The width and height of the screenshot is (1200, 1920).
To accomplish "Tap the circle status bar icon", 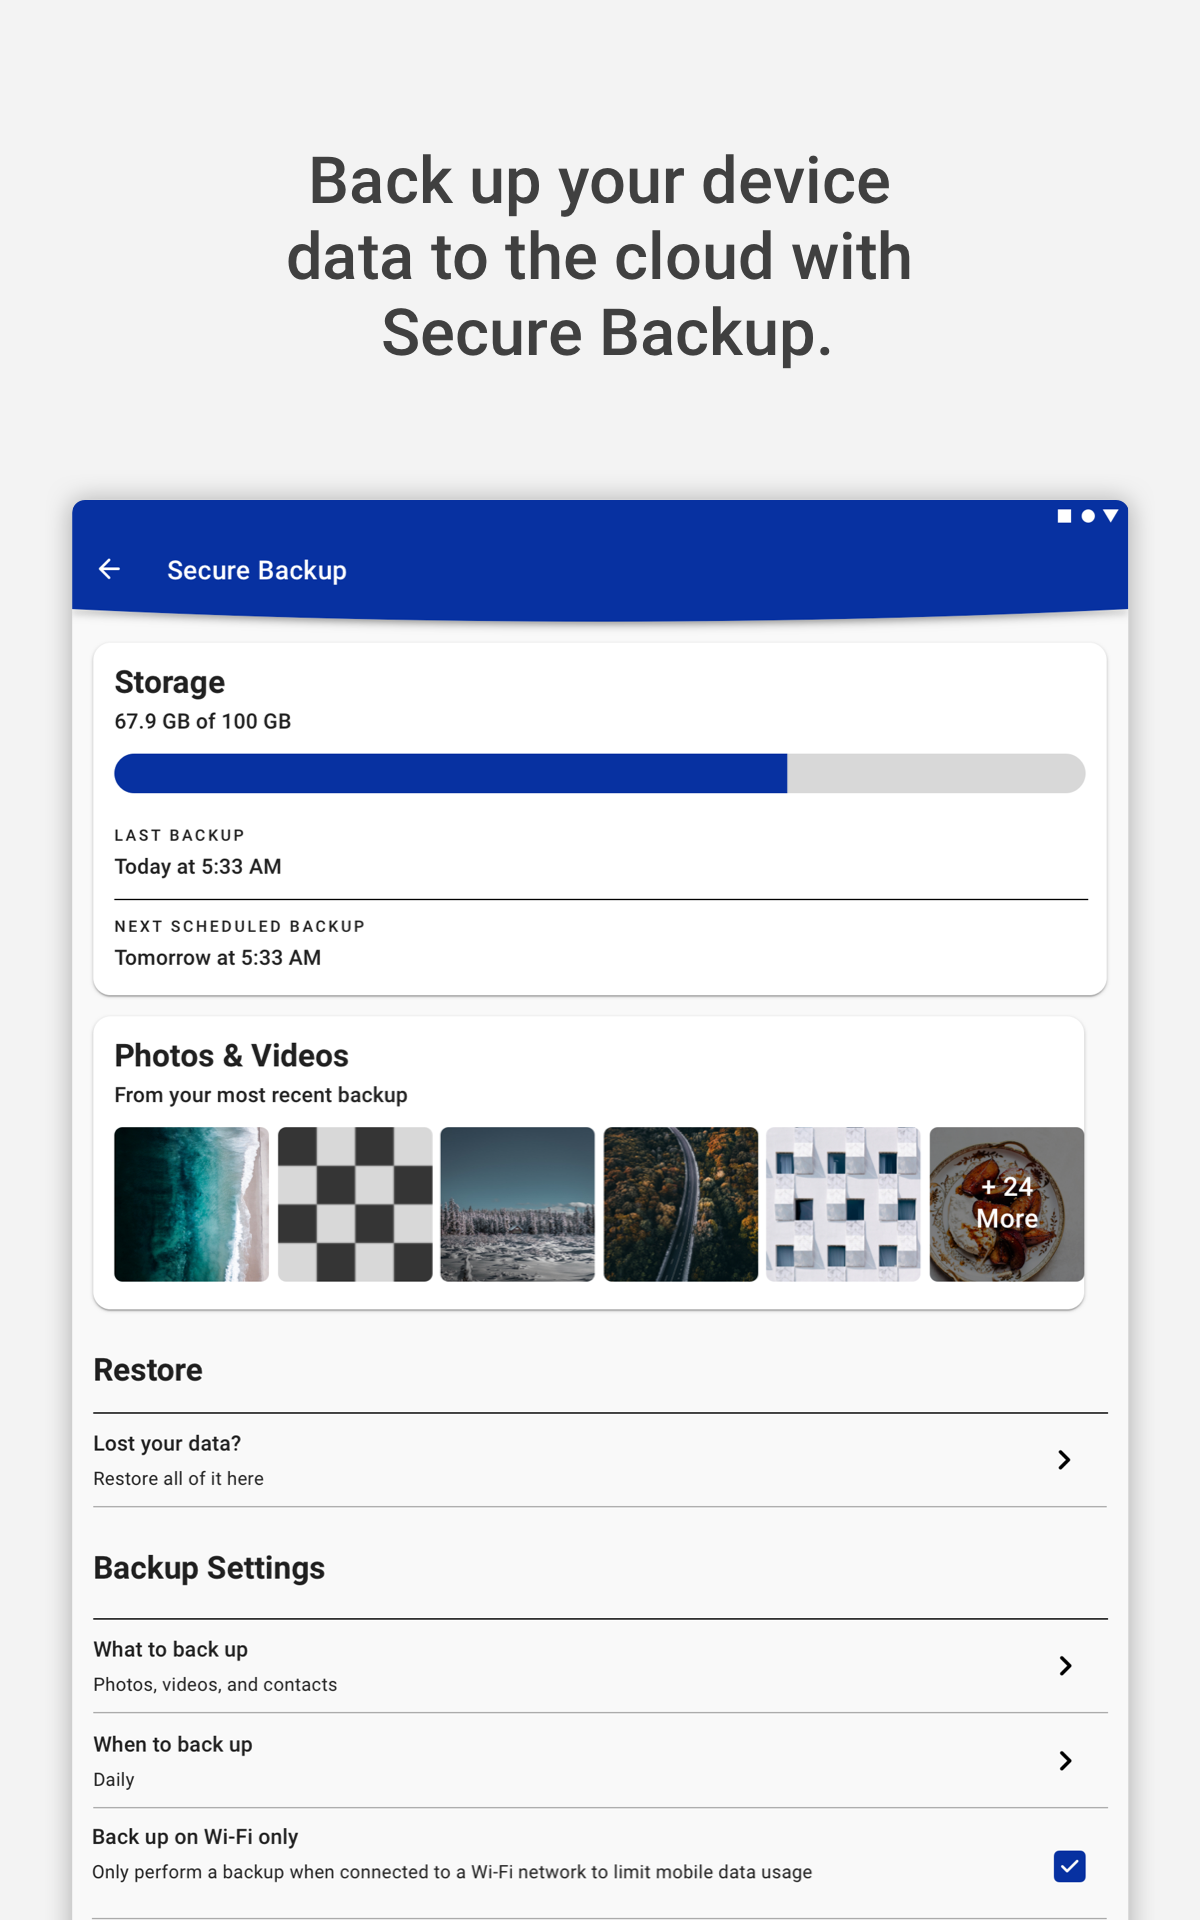I will coord(1088,516).
